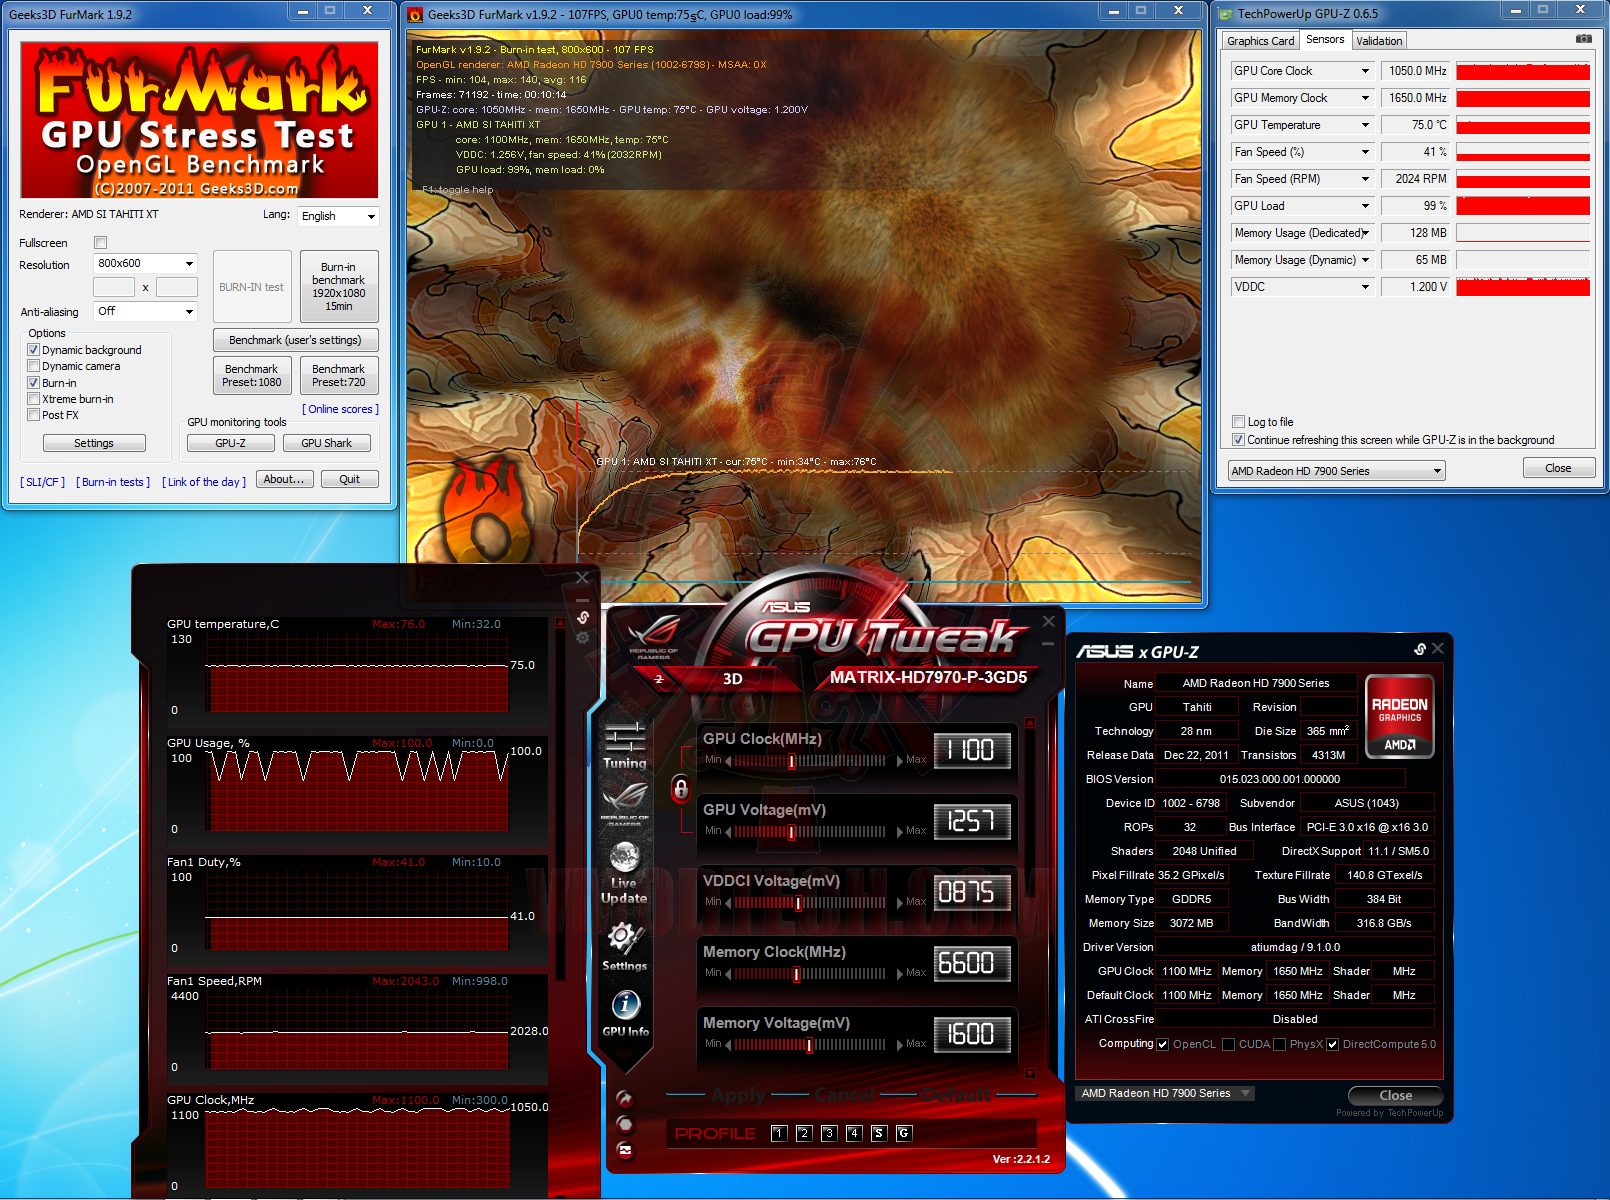Increase GPU Voltage using Max arrow

coord(900,832)
